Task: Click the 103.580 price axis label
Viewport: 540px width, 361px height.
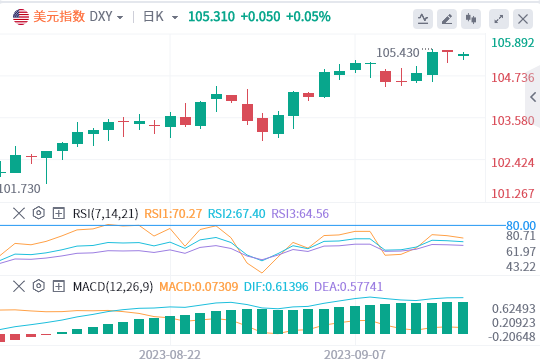Action: click(x=513, y=121)
